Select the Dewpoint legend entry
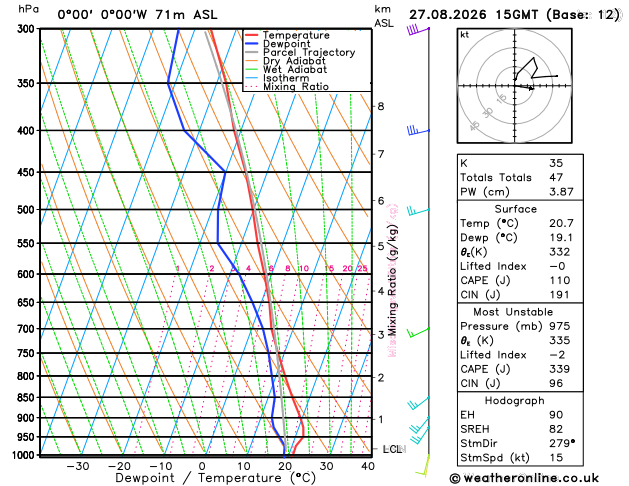The image size is (629, 486). pyautogui.click(x=278, y=44)
